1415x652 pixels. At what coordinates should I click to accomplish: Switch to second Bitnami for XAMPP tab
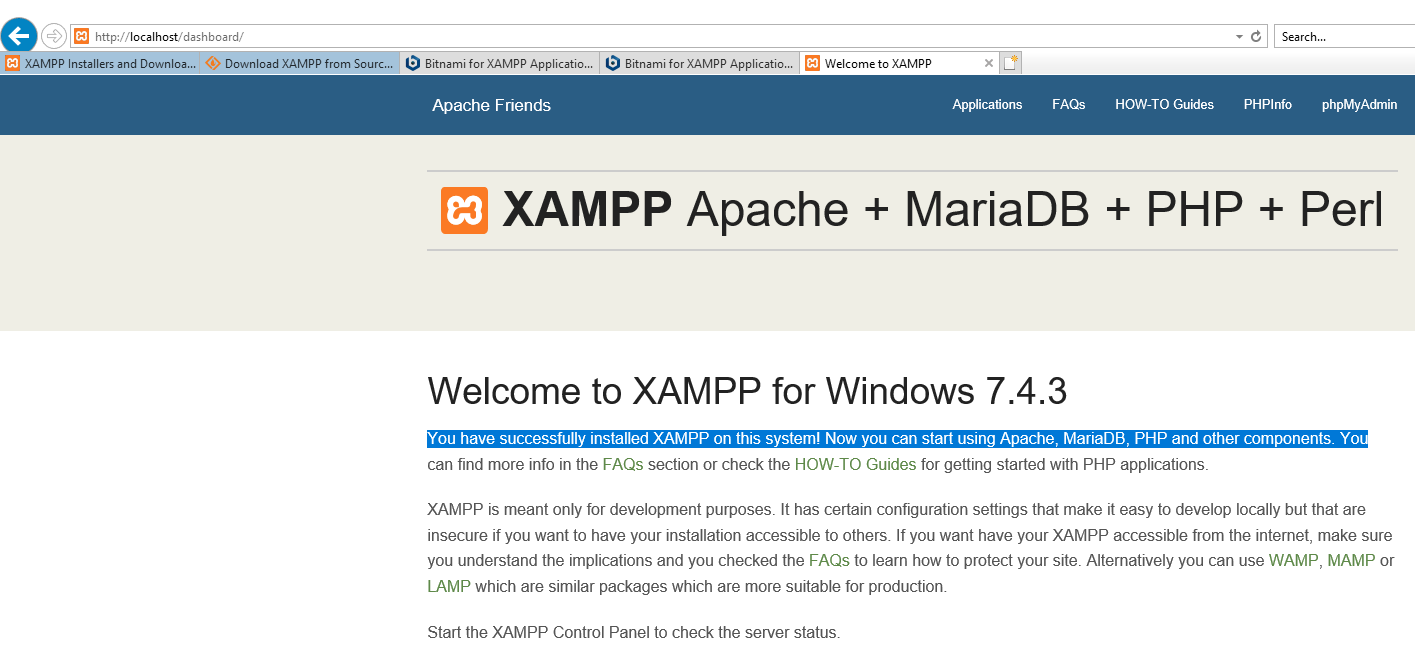(x=700, y=63)
